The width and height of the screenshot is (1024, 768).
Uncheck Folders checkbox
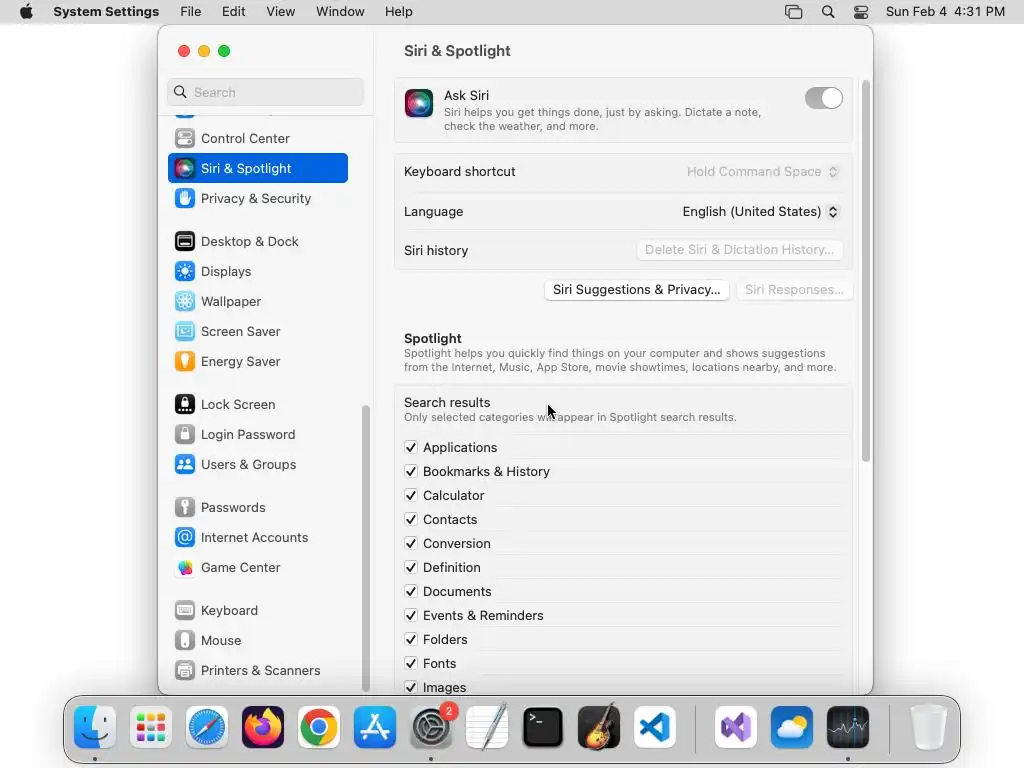pos(411,639)
